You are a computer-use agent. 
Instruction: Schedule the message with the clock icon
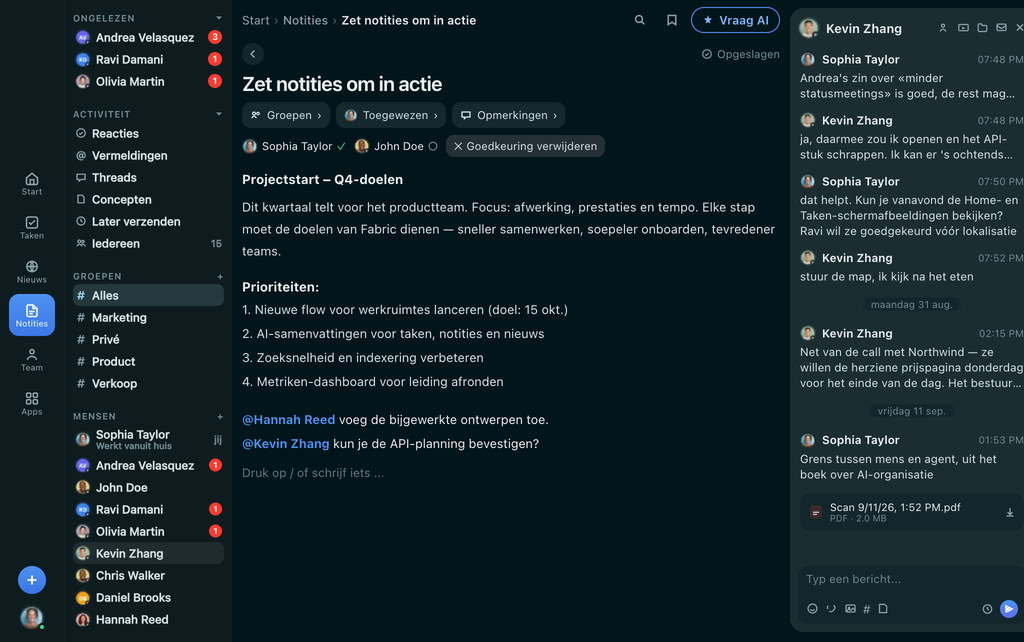click(987, 609)
